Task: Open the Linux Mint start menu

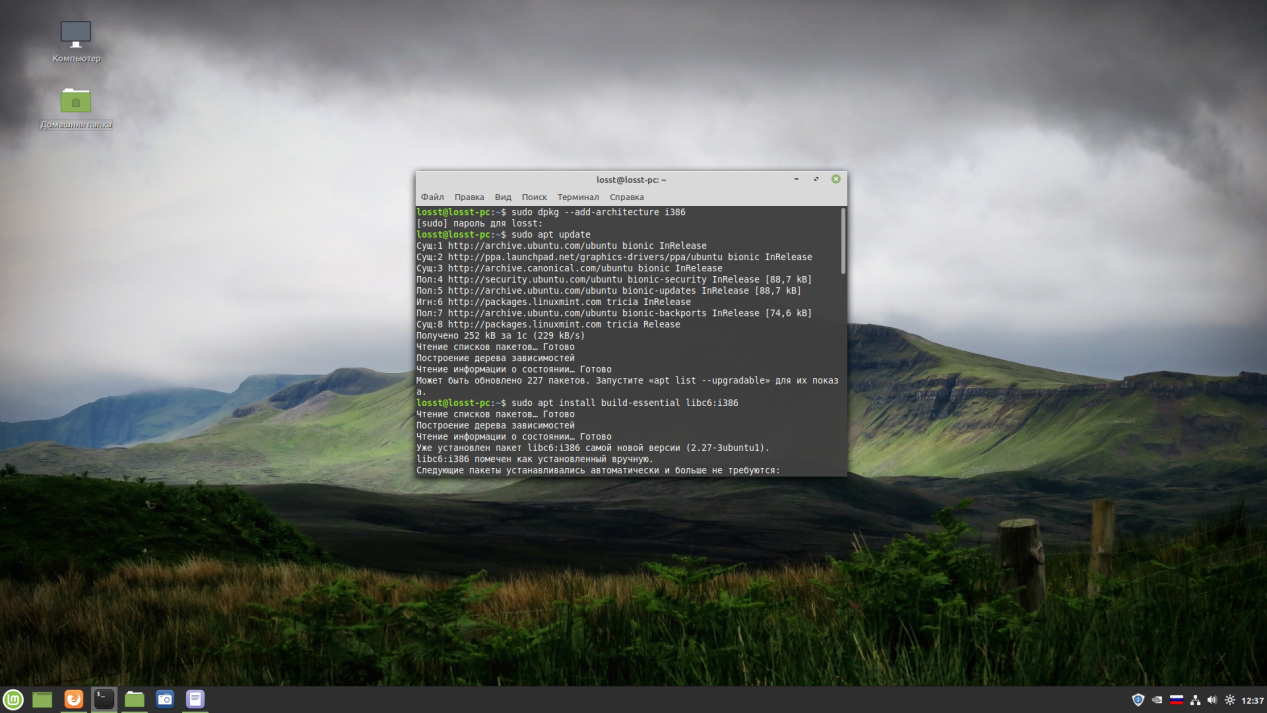Action: 13,699
